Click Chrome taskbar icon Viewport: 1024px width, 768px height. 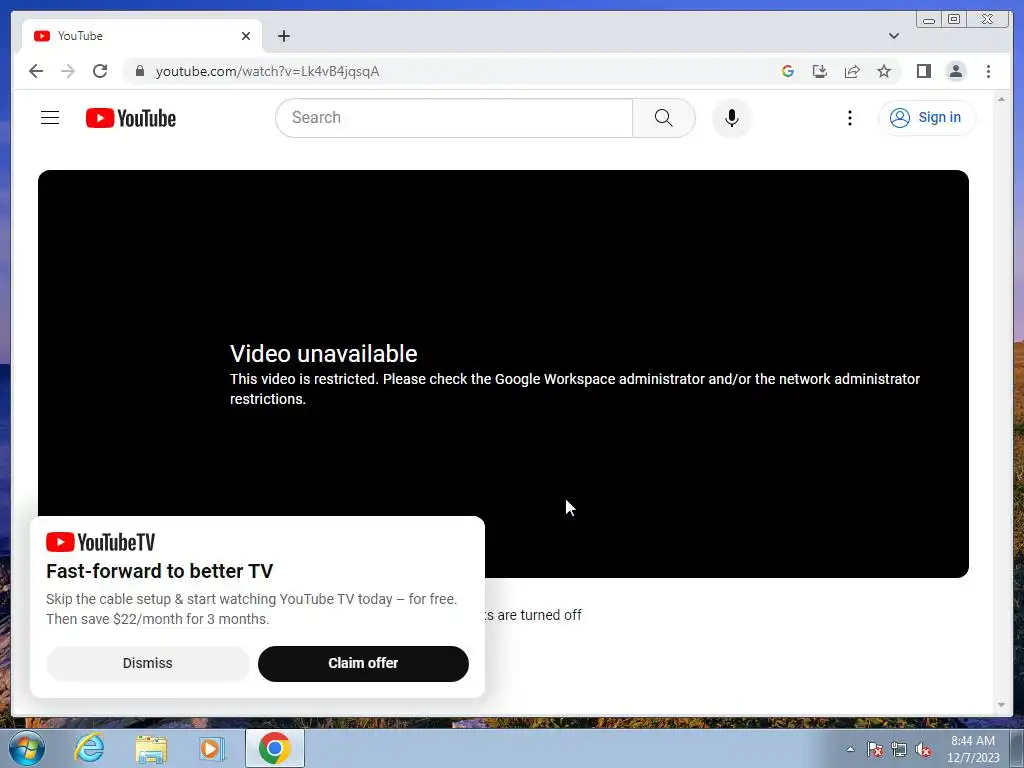coord(275,748)
